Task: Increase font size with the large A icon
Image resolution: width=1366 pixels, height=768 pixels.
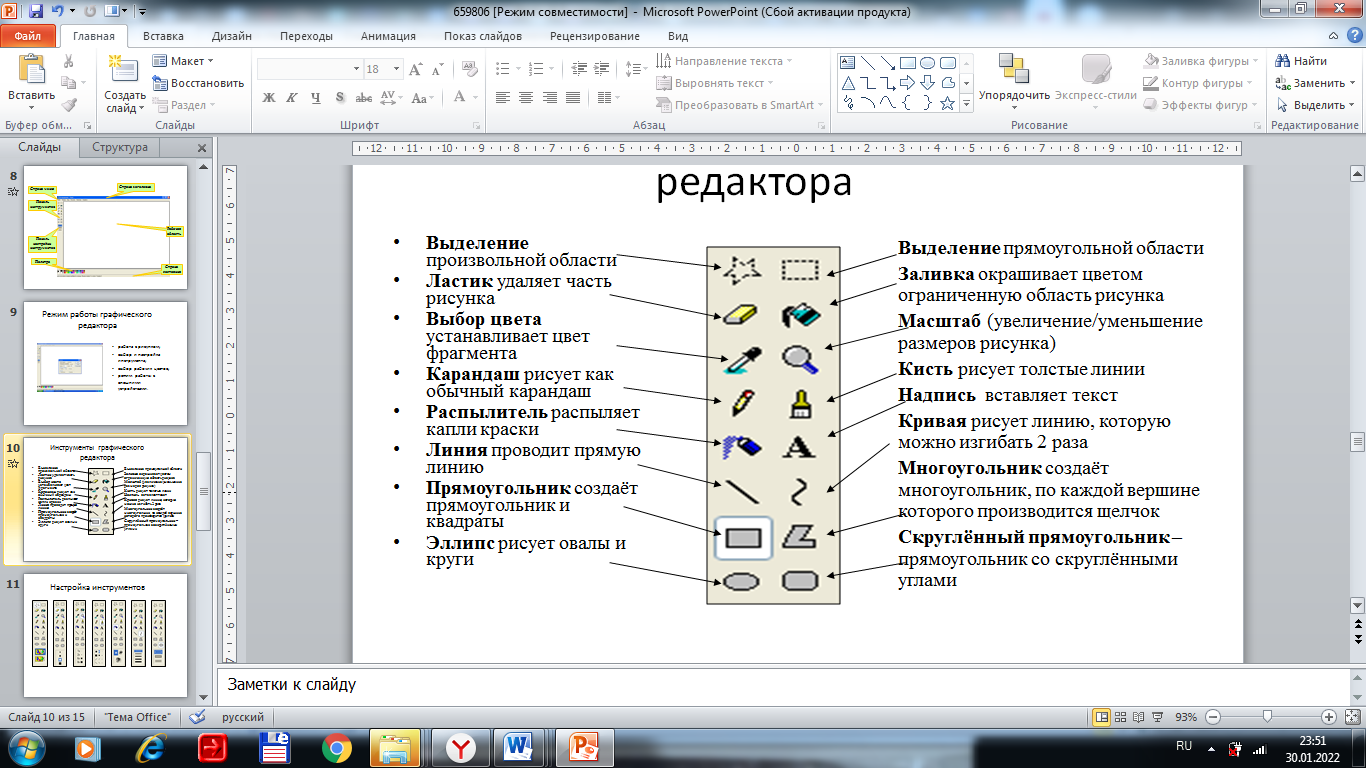Action: coord(416,69)
